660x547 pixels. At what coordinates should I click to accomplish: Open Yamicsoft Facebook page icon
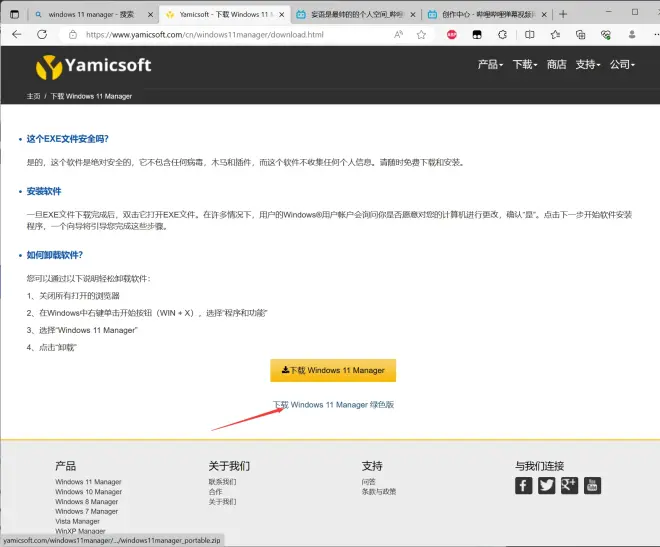(524, 486)
